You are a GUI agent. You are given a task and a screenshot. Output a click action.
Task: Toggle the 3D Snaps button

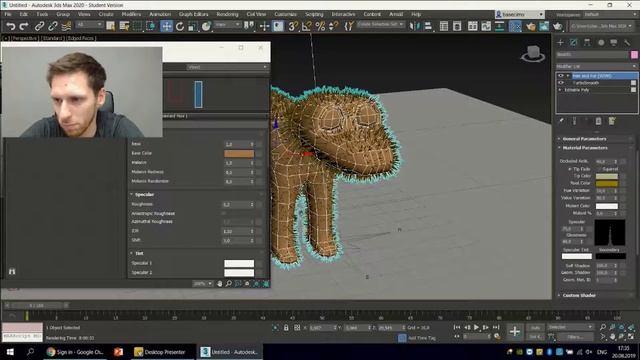pyautogui.click(x=293, y=27)
